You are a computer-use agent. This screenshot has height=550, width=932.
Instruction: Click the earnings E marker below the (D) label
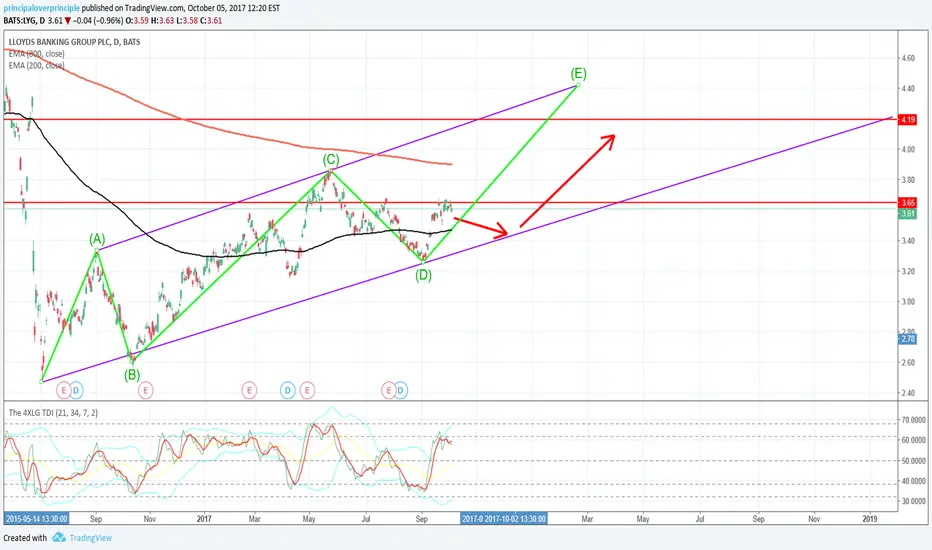point(388,390)
